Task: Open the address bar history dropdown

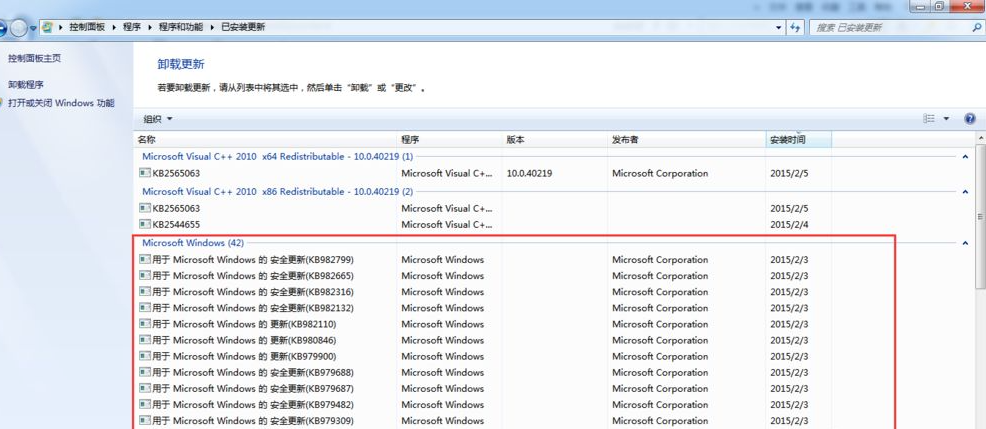Action: click(778, 28)
